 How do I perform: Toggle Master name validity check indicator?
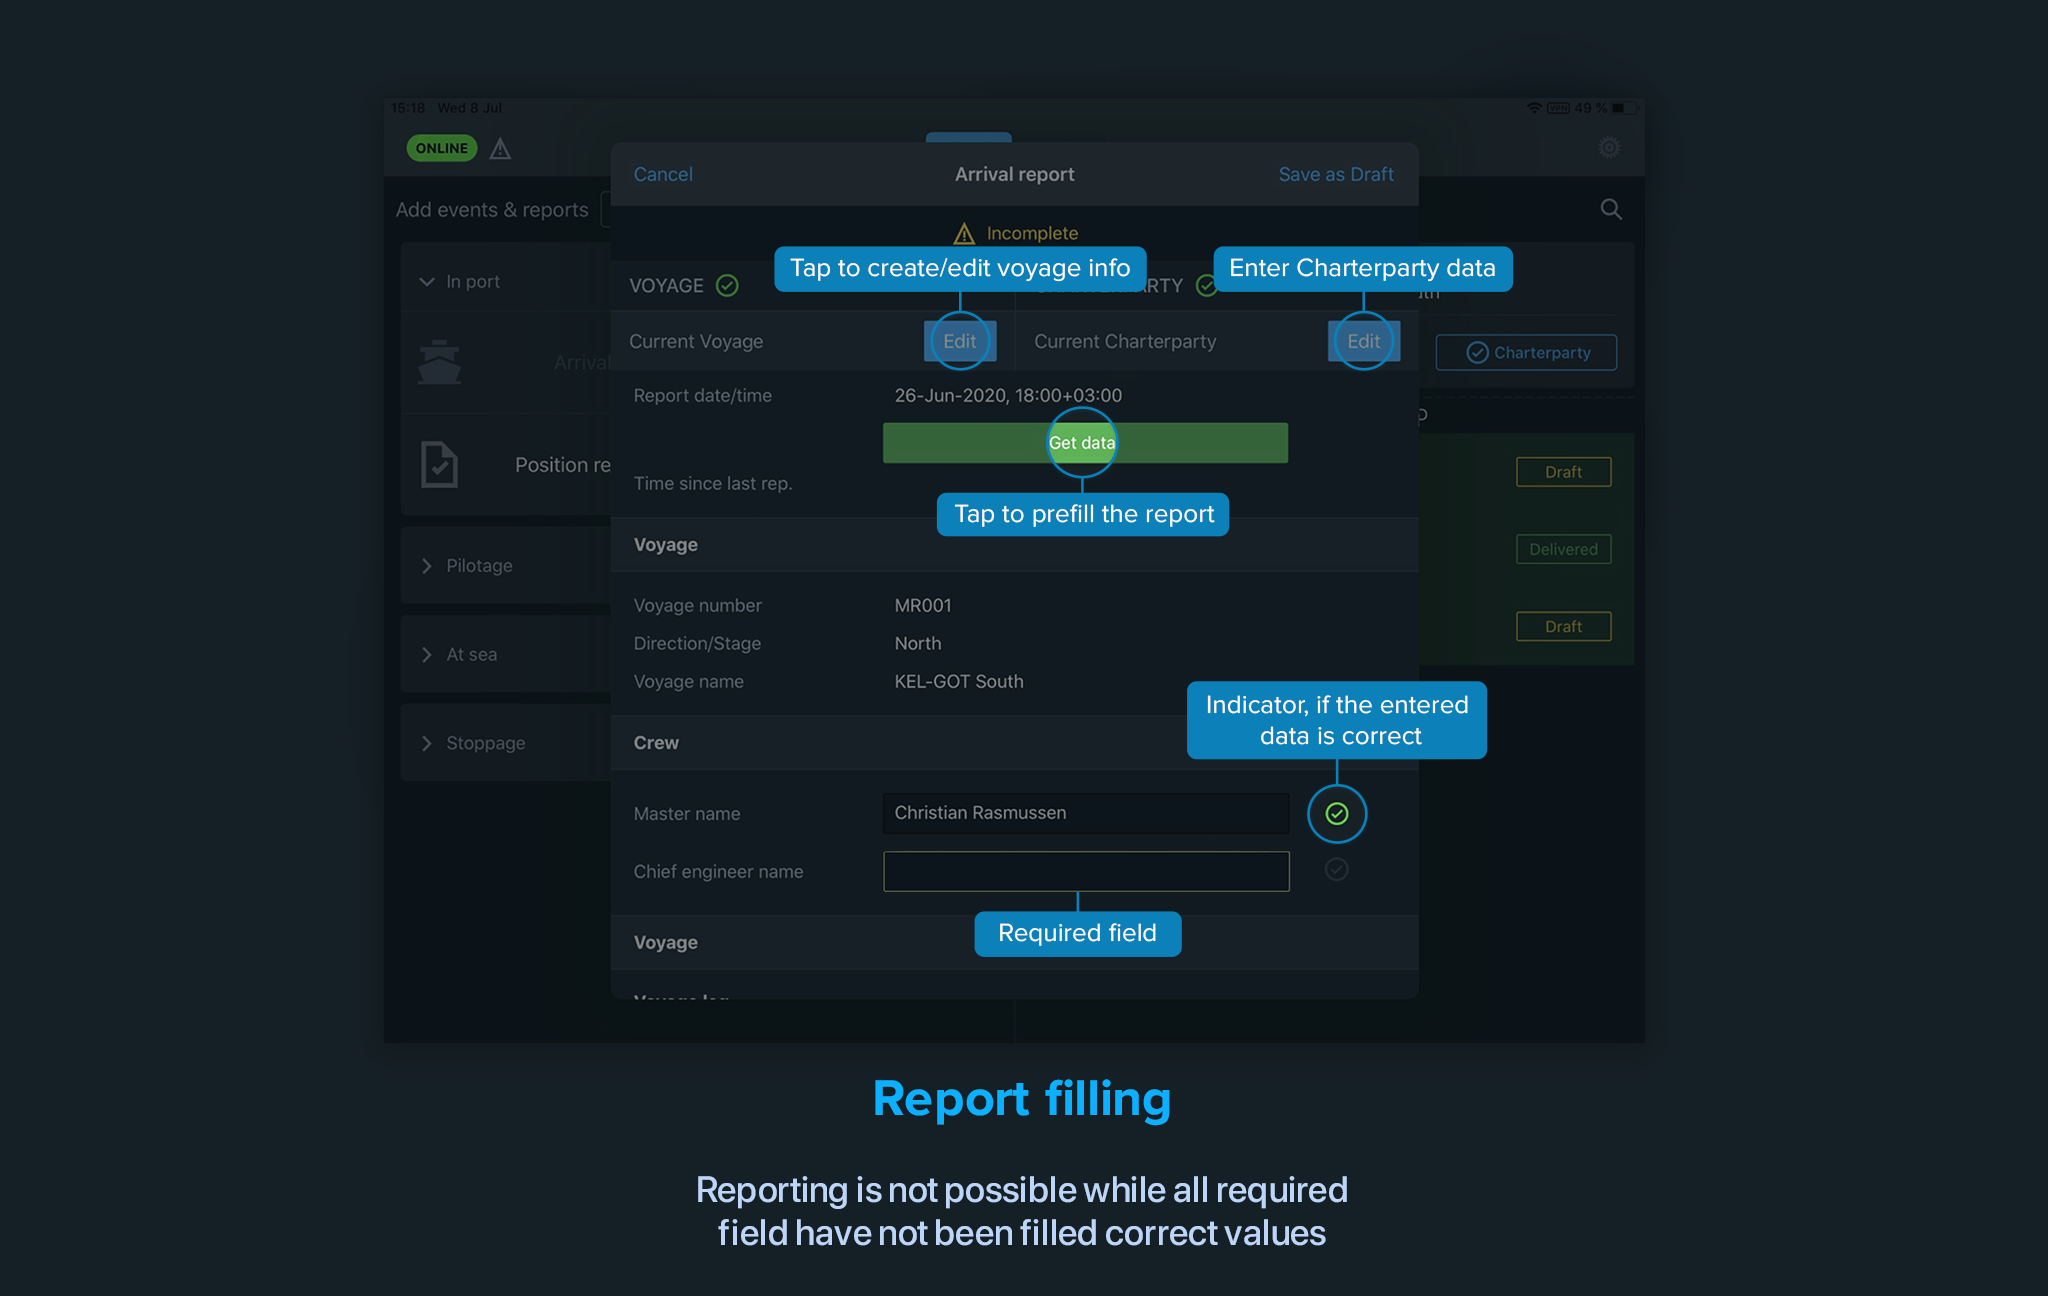pos(1336,814)
